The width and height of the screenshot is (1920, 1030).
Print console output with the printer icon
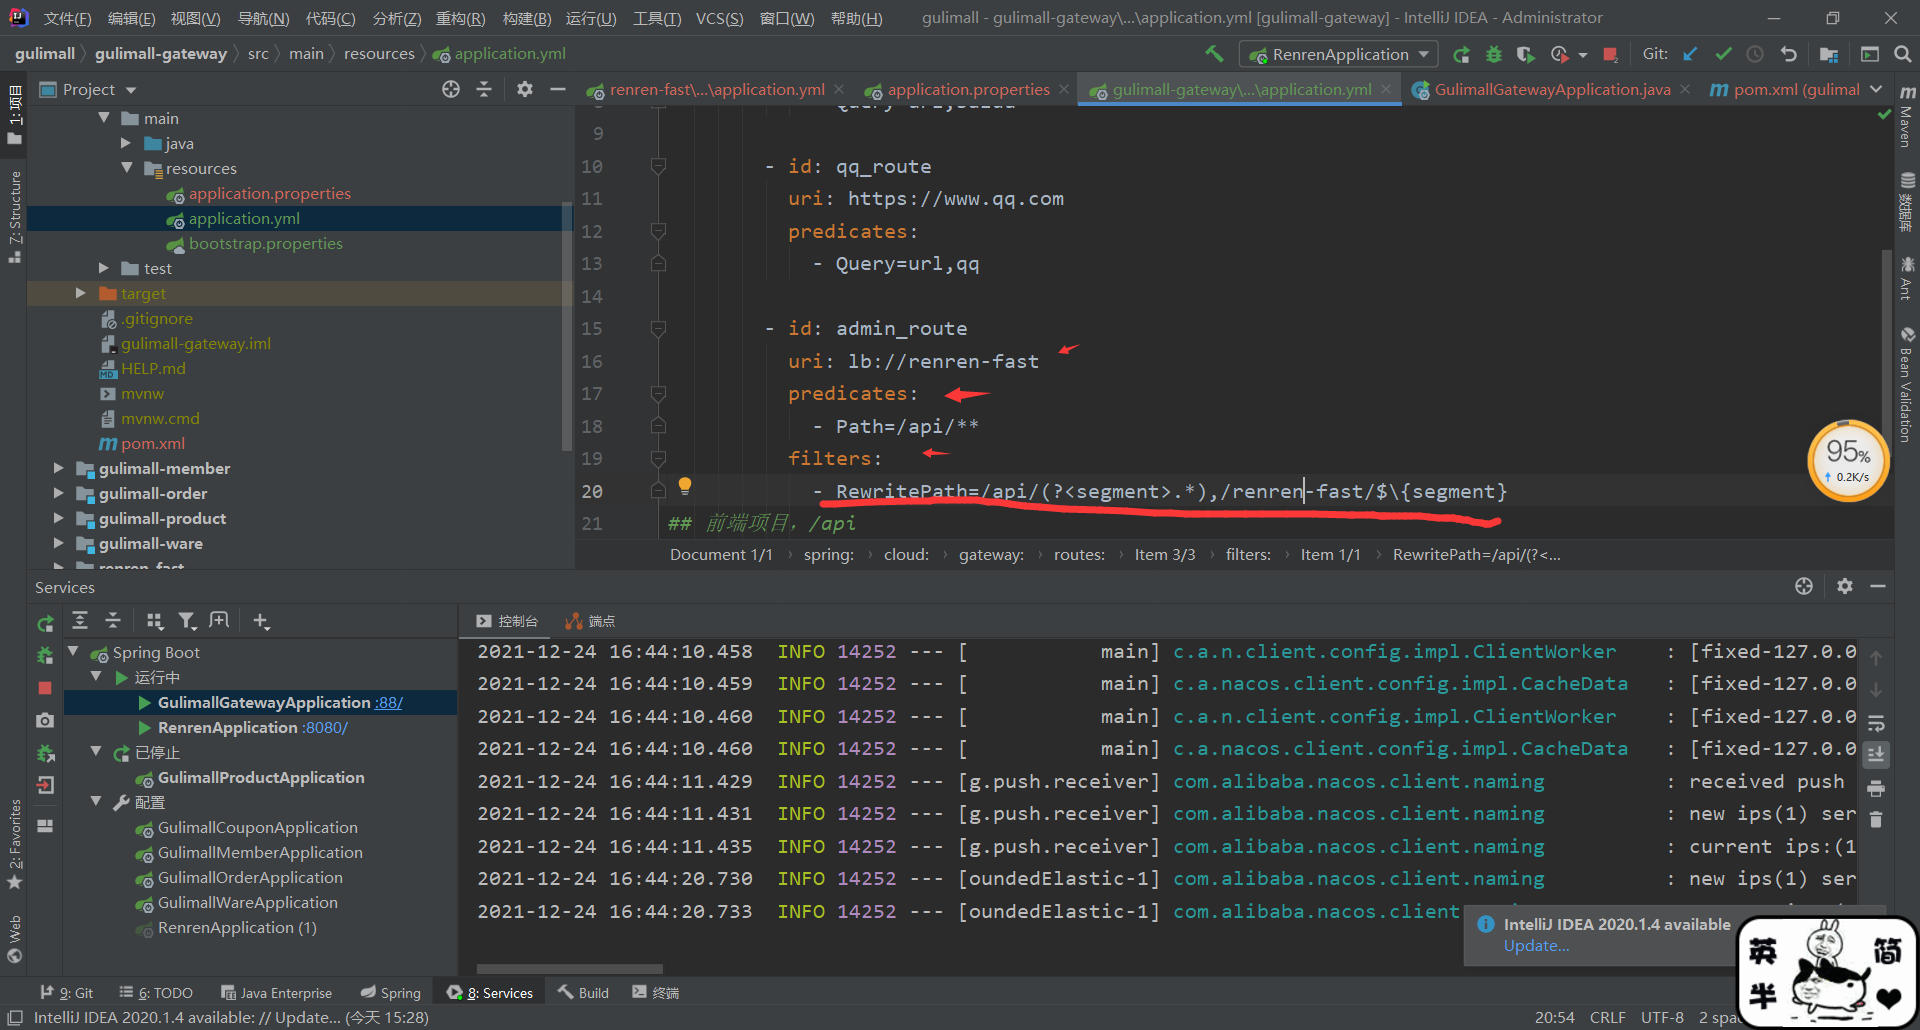coord(1876,788)
